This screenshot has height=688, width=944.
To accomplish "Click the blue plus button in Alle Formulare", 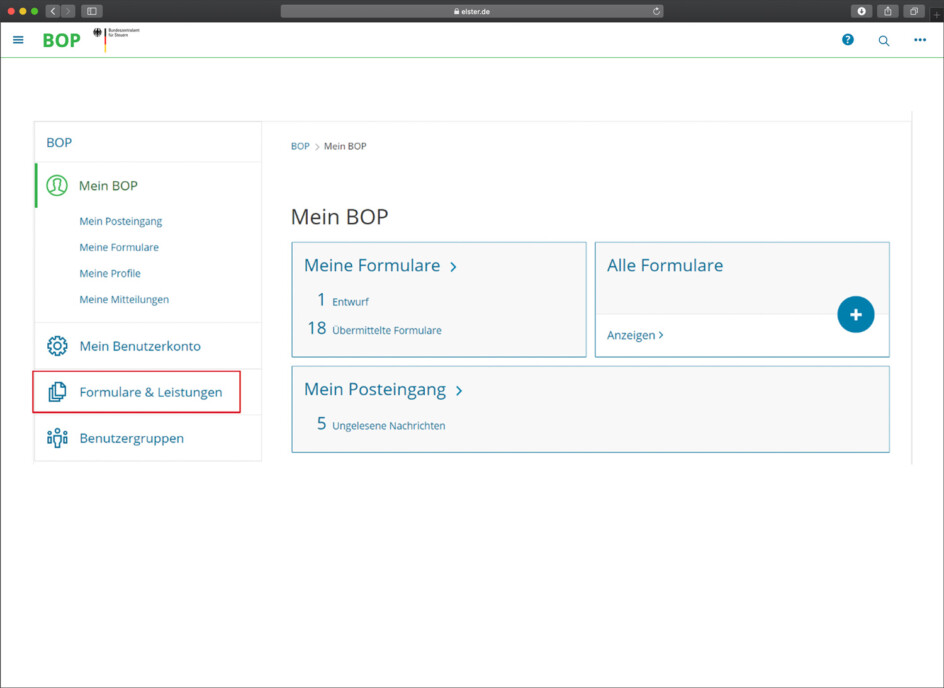I will (x=855, y=314).
